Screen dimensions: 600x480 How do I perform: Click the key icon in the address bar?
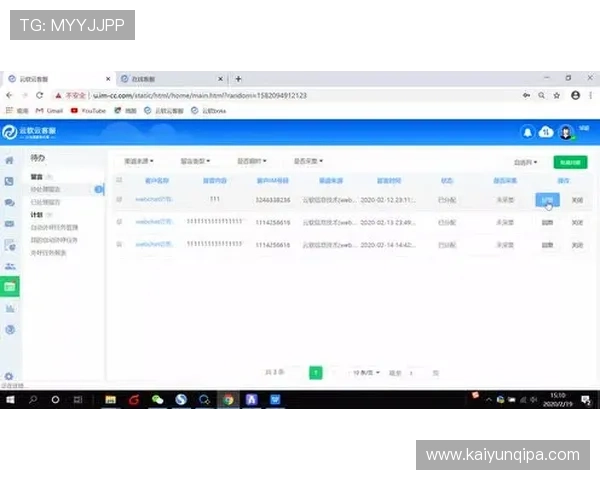(527, 95)
